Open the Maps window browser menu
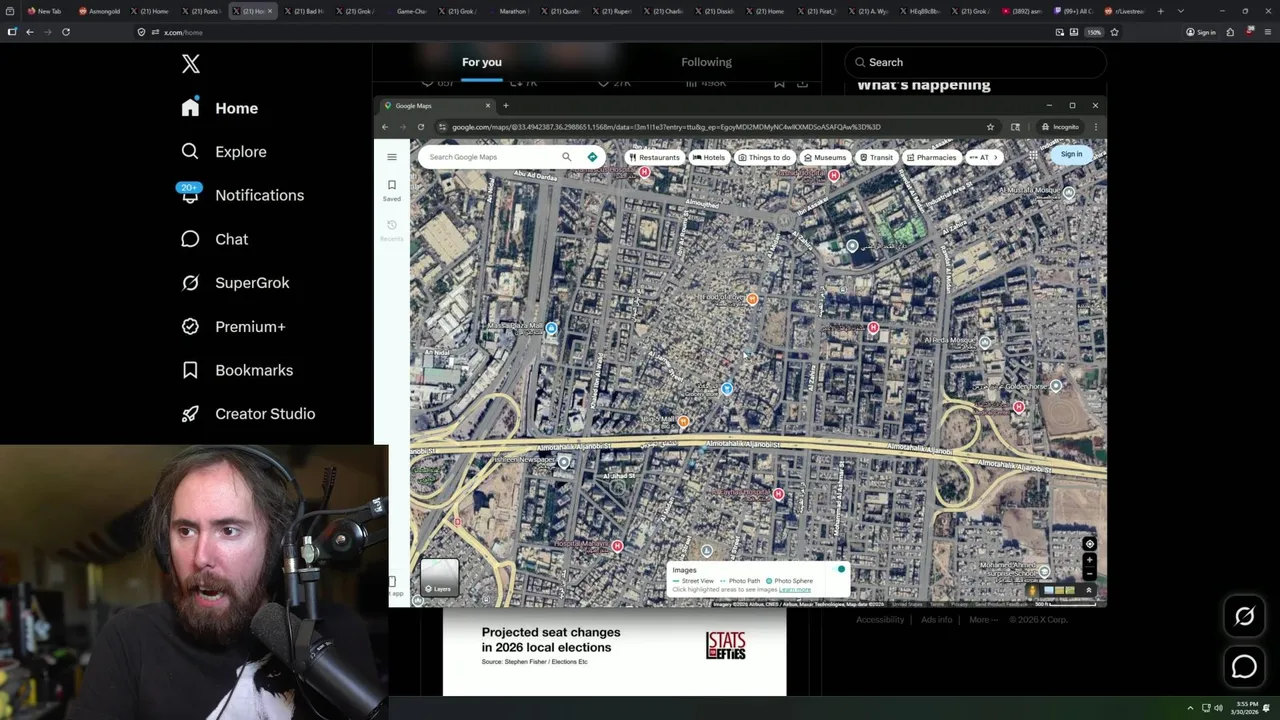 coord(1096,127)
